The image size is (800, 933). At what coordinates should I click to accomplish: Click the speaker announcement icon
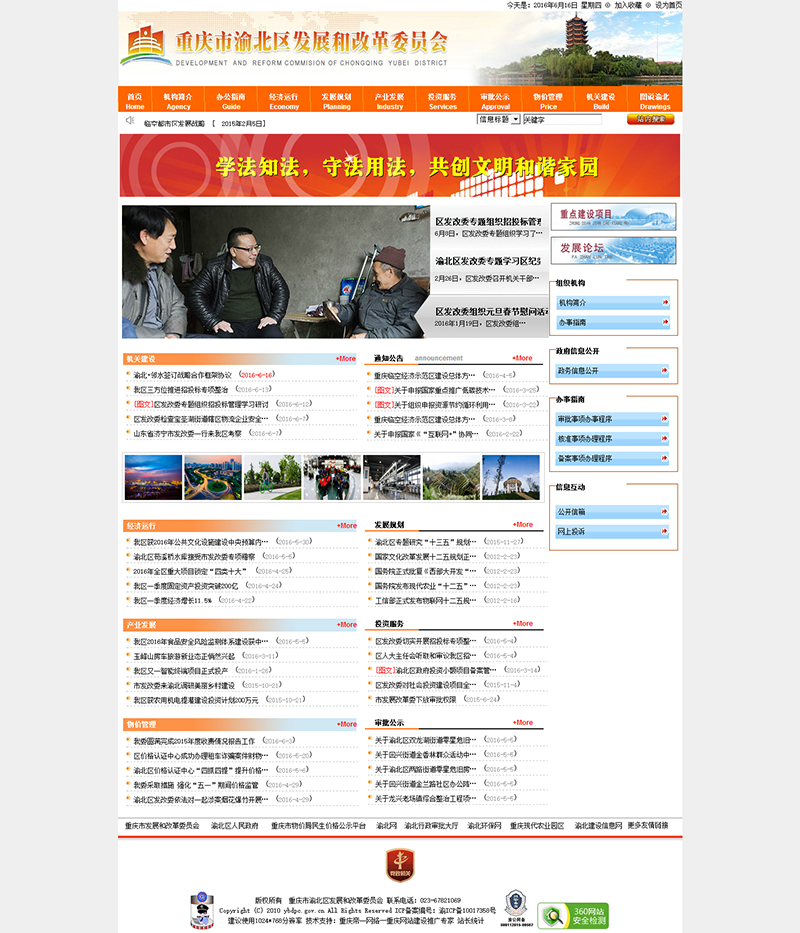tap(130, 120)
